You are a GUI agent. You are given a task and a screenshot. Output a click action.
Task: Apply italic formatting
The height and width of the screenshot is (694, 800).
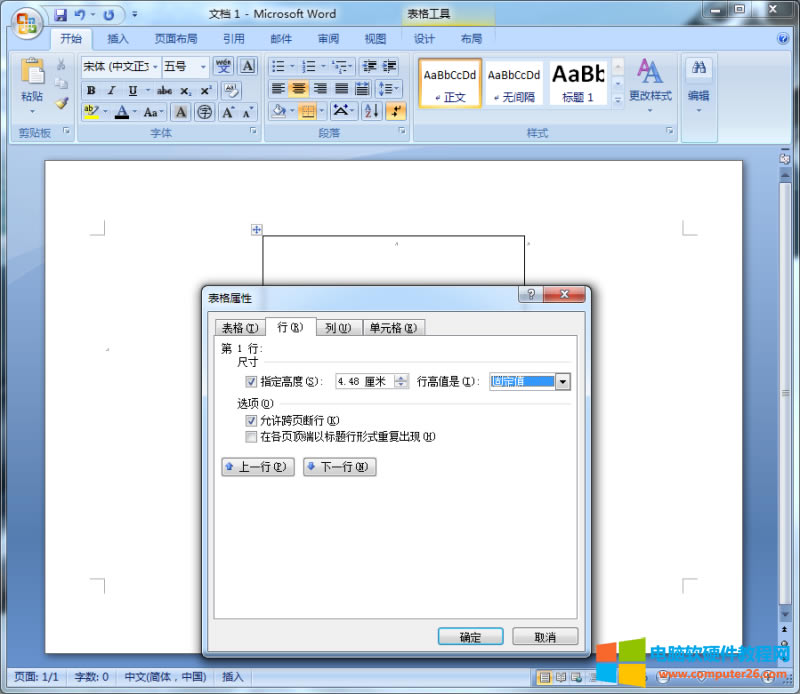(x=112, y=90)
